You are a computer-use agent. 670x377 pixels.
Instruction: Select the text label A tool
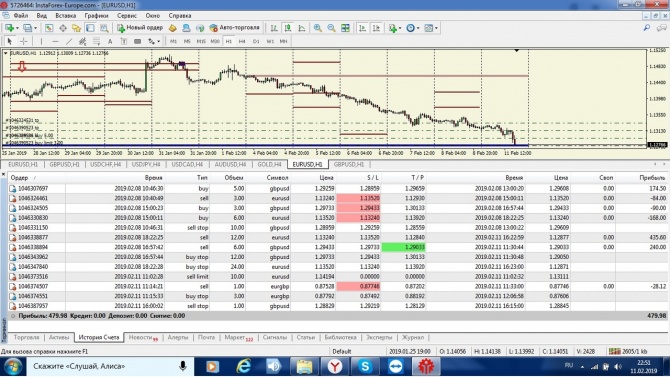click(x=110, y=41)
